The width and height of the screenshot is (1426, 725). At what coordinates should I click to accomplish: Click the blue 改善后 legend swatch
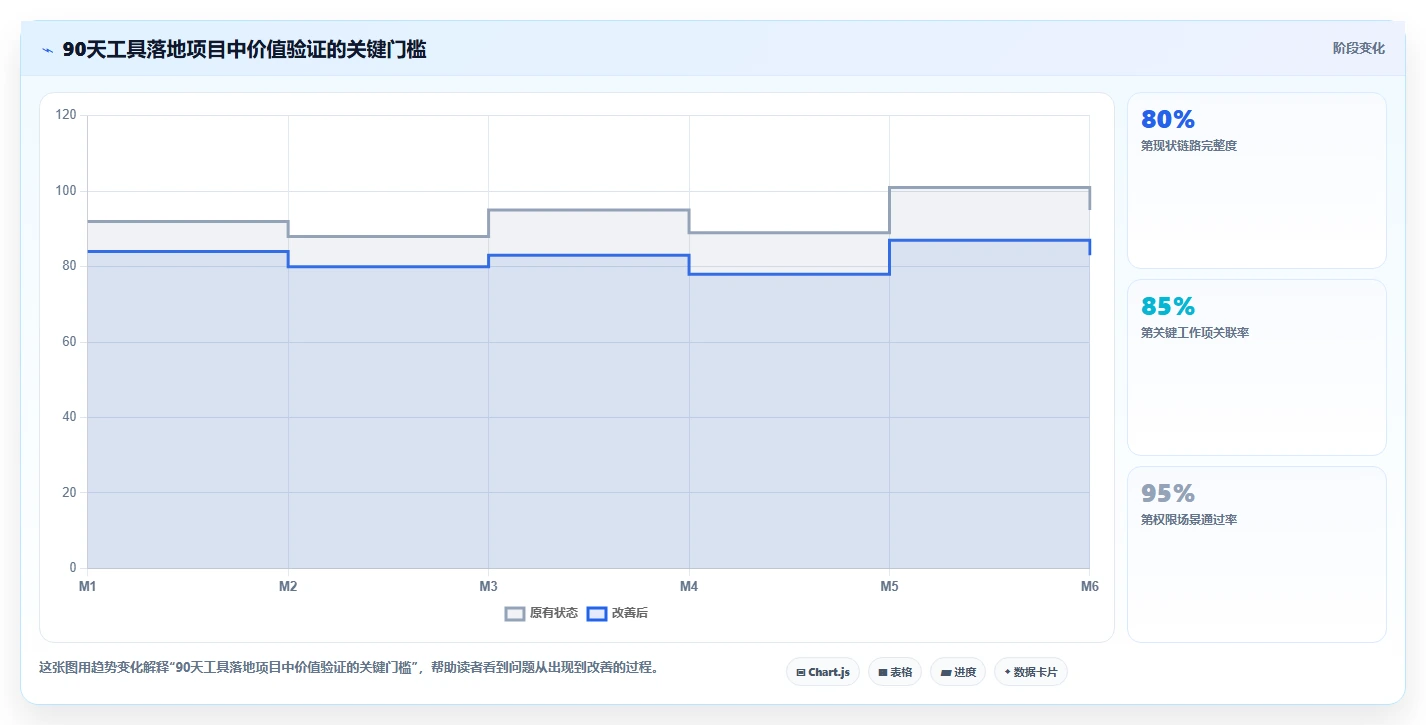coord(596,613)
